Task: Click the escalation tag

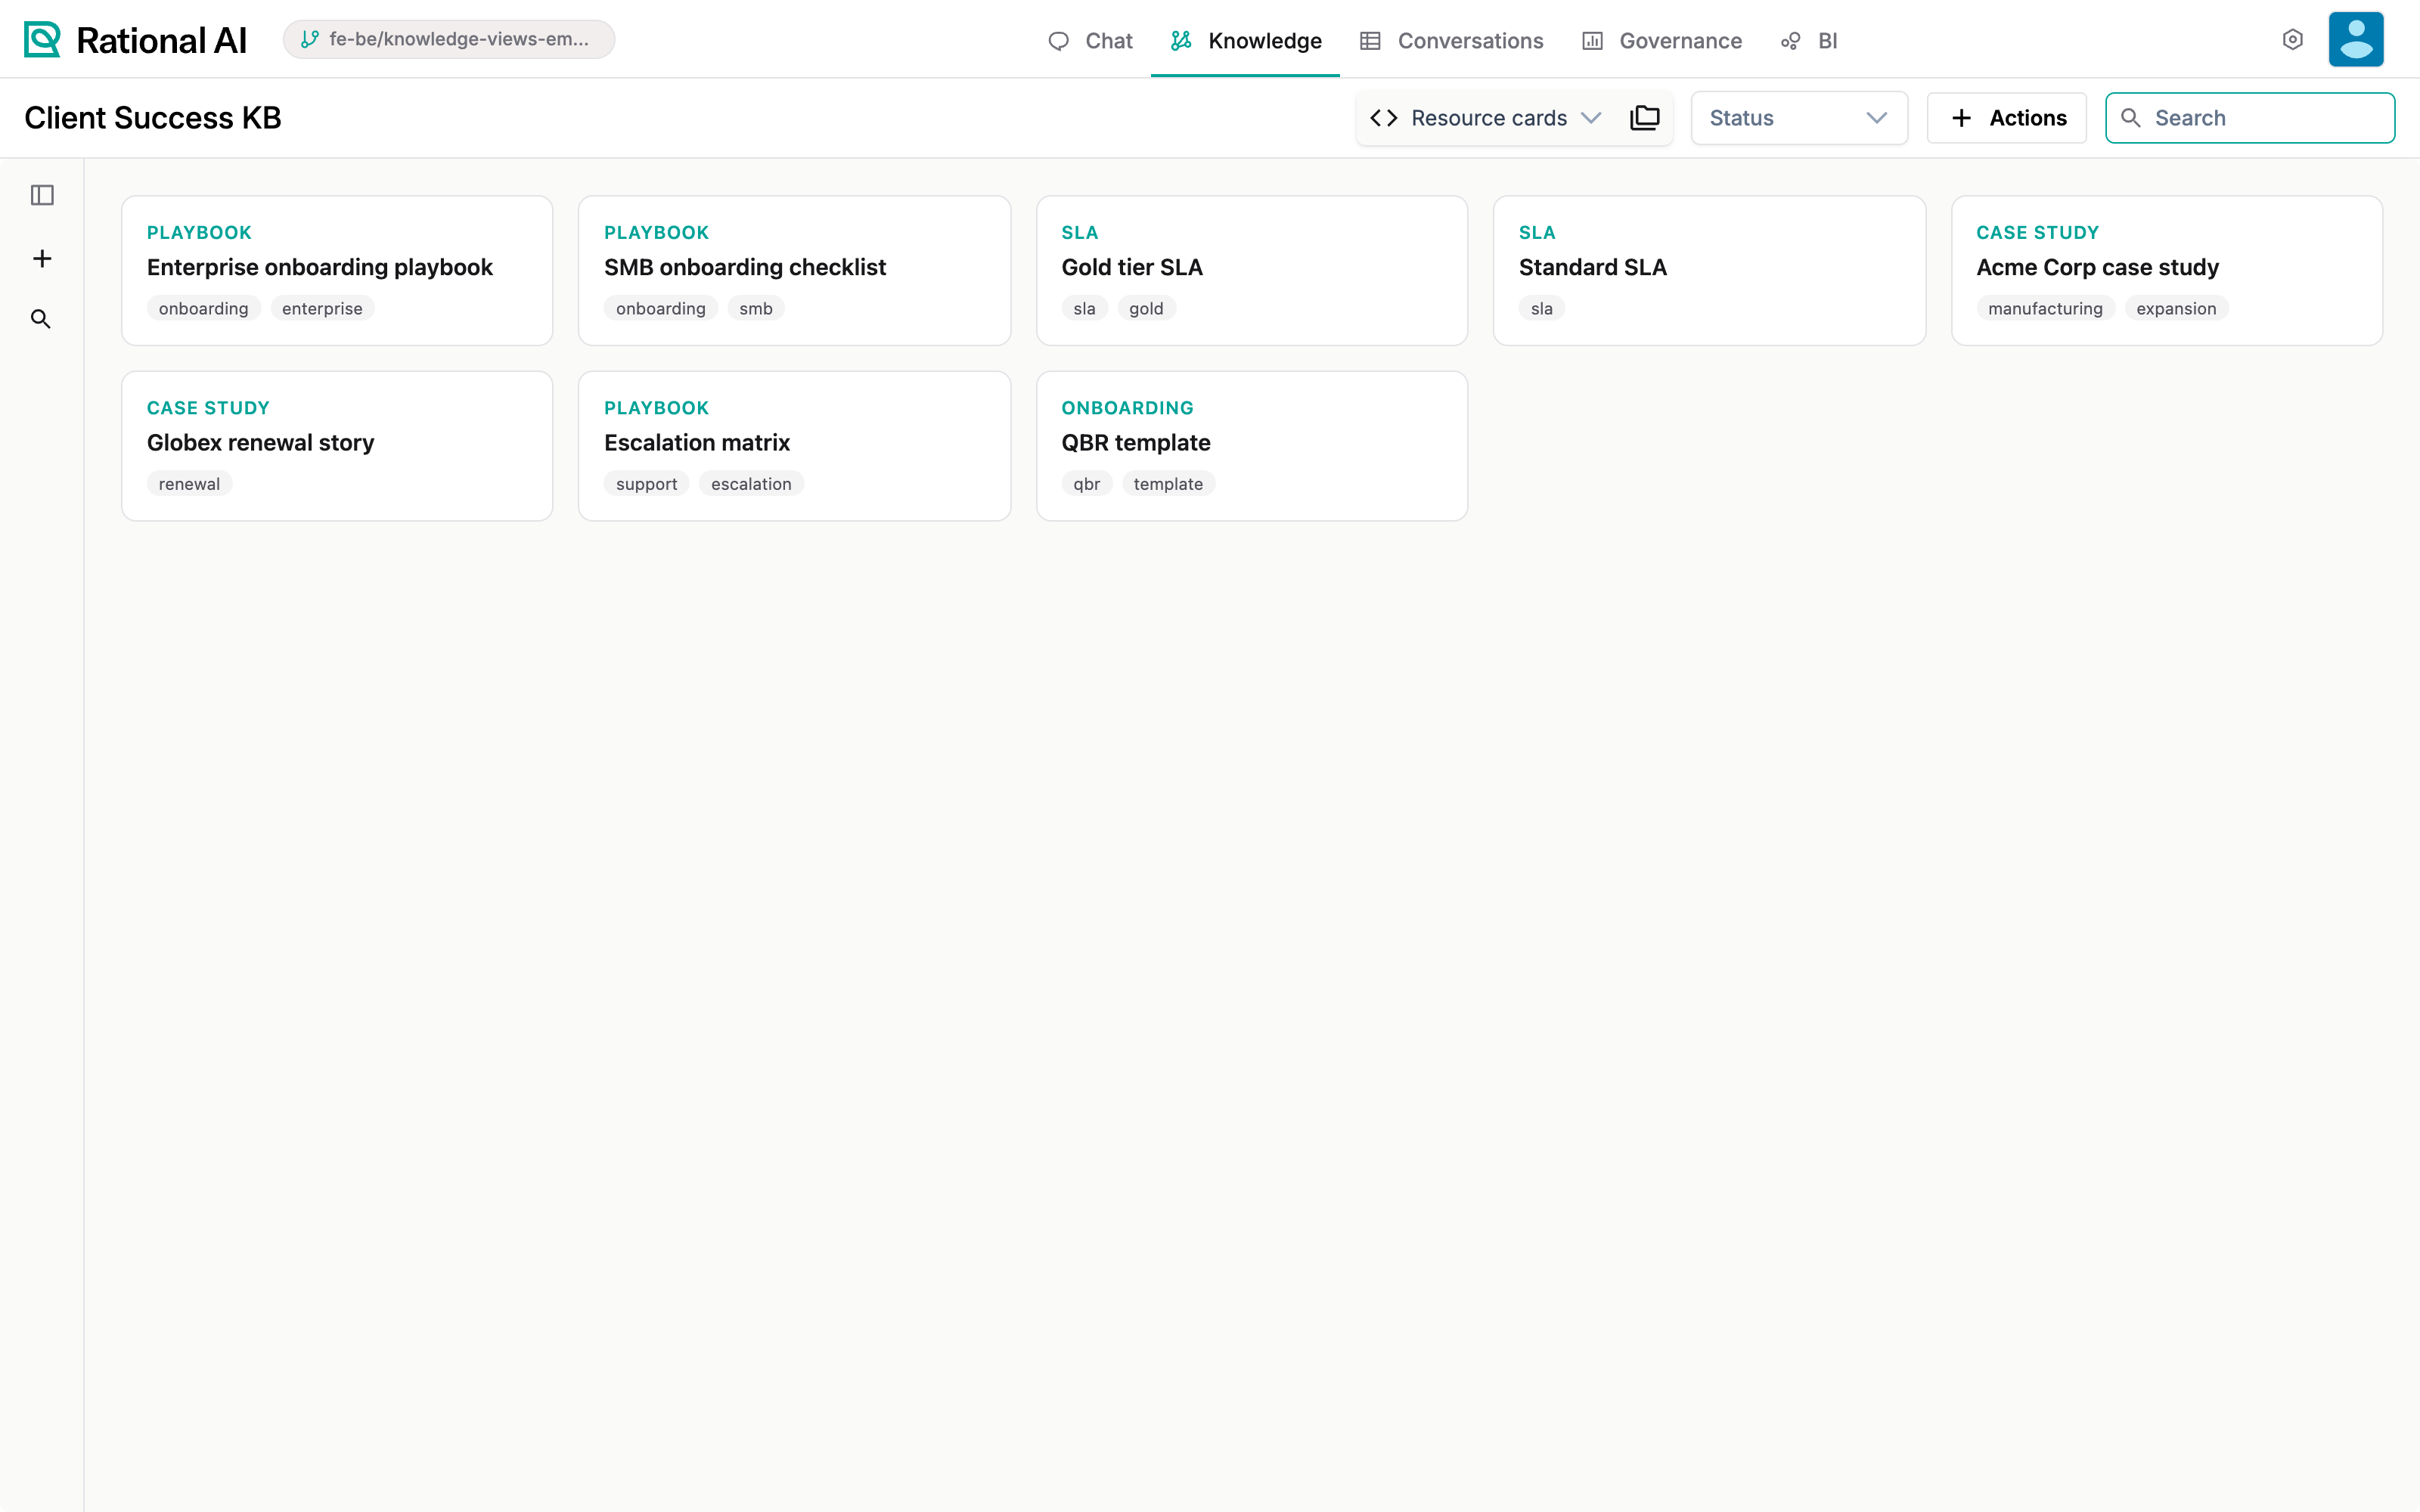Action: coord(751,484)
